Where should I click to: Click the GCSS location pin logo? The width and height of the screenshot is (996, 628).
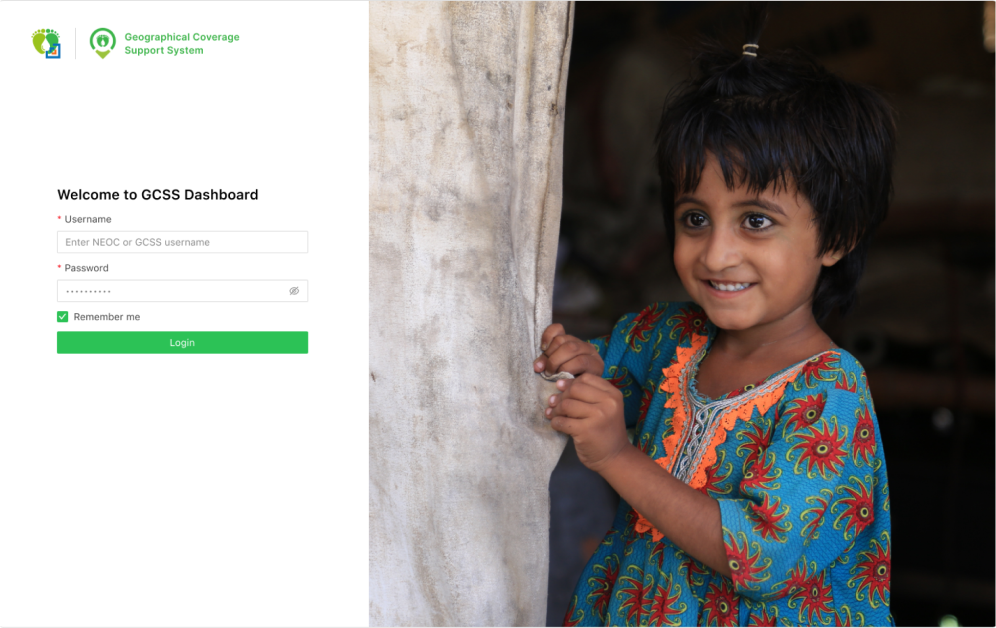point(102,43)
